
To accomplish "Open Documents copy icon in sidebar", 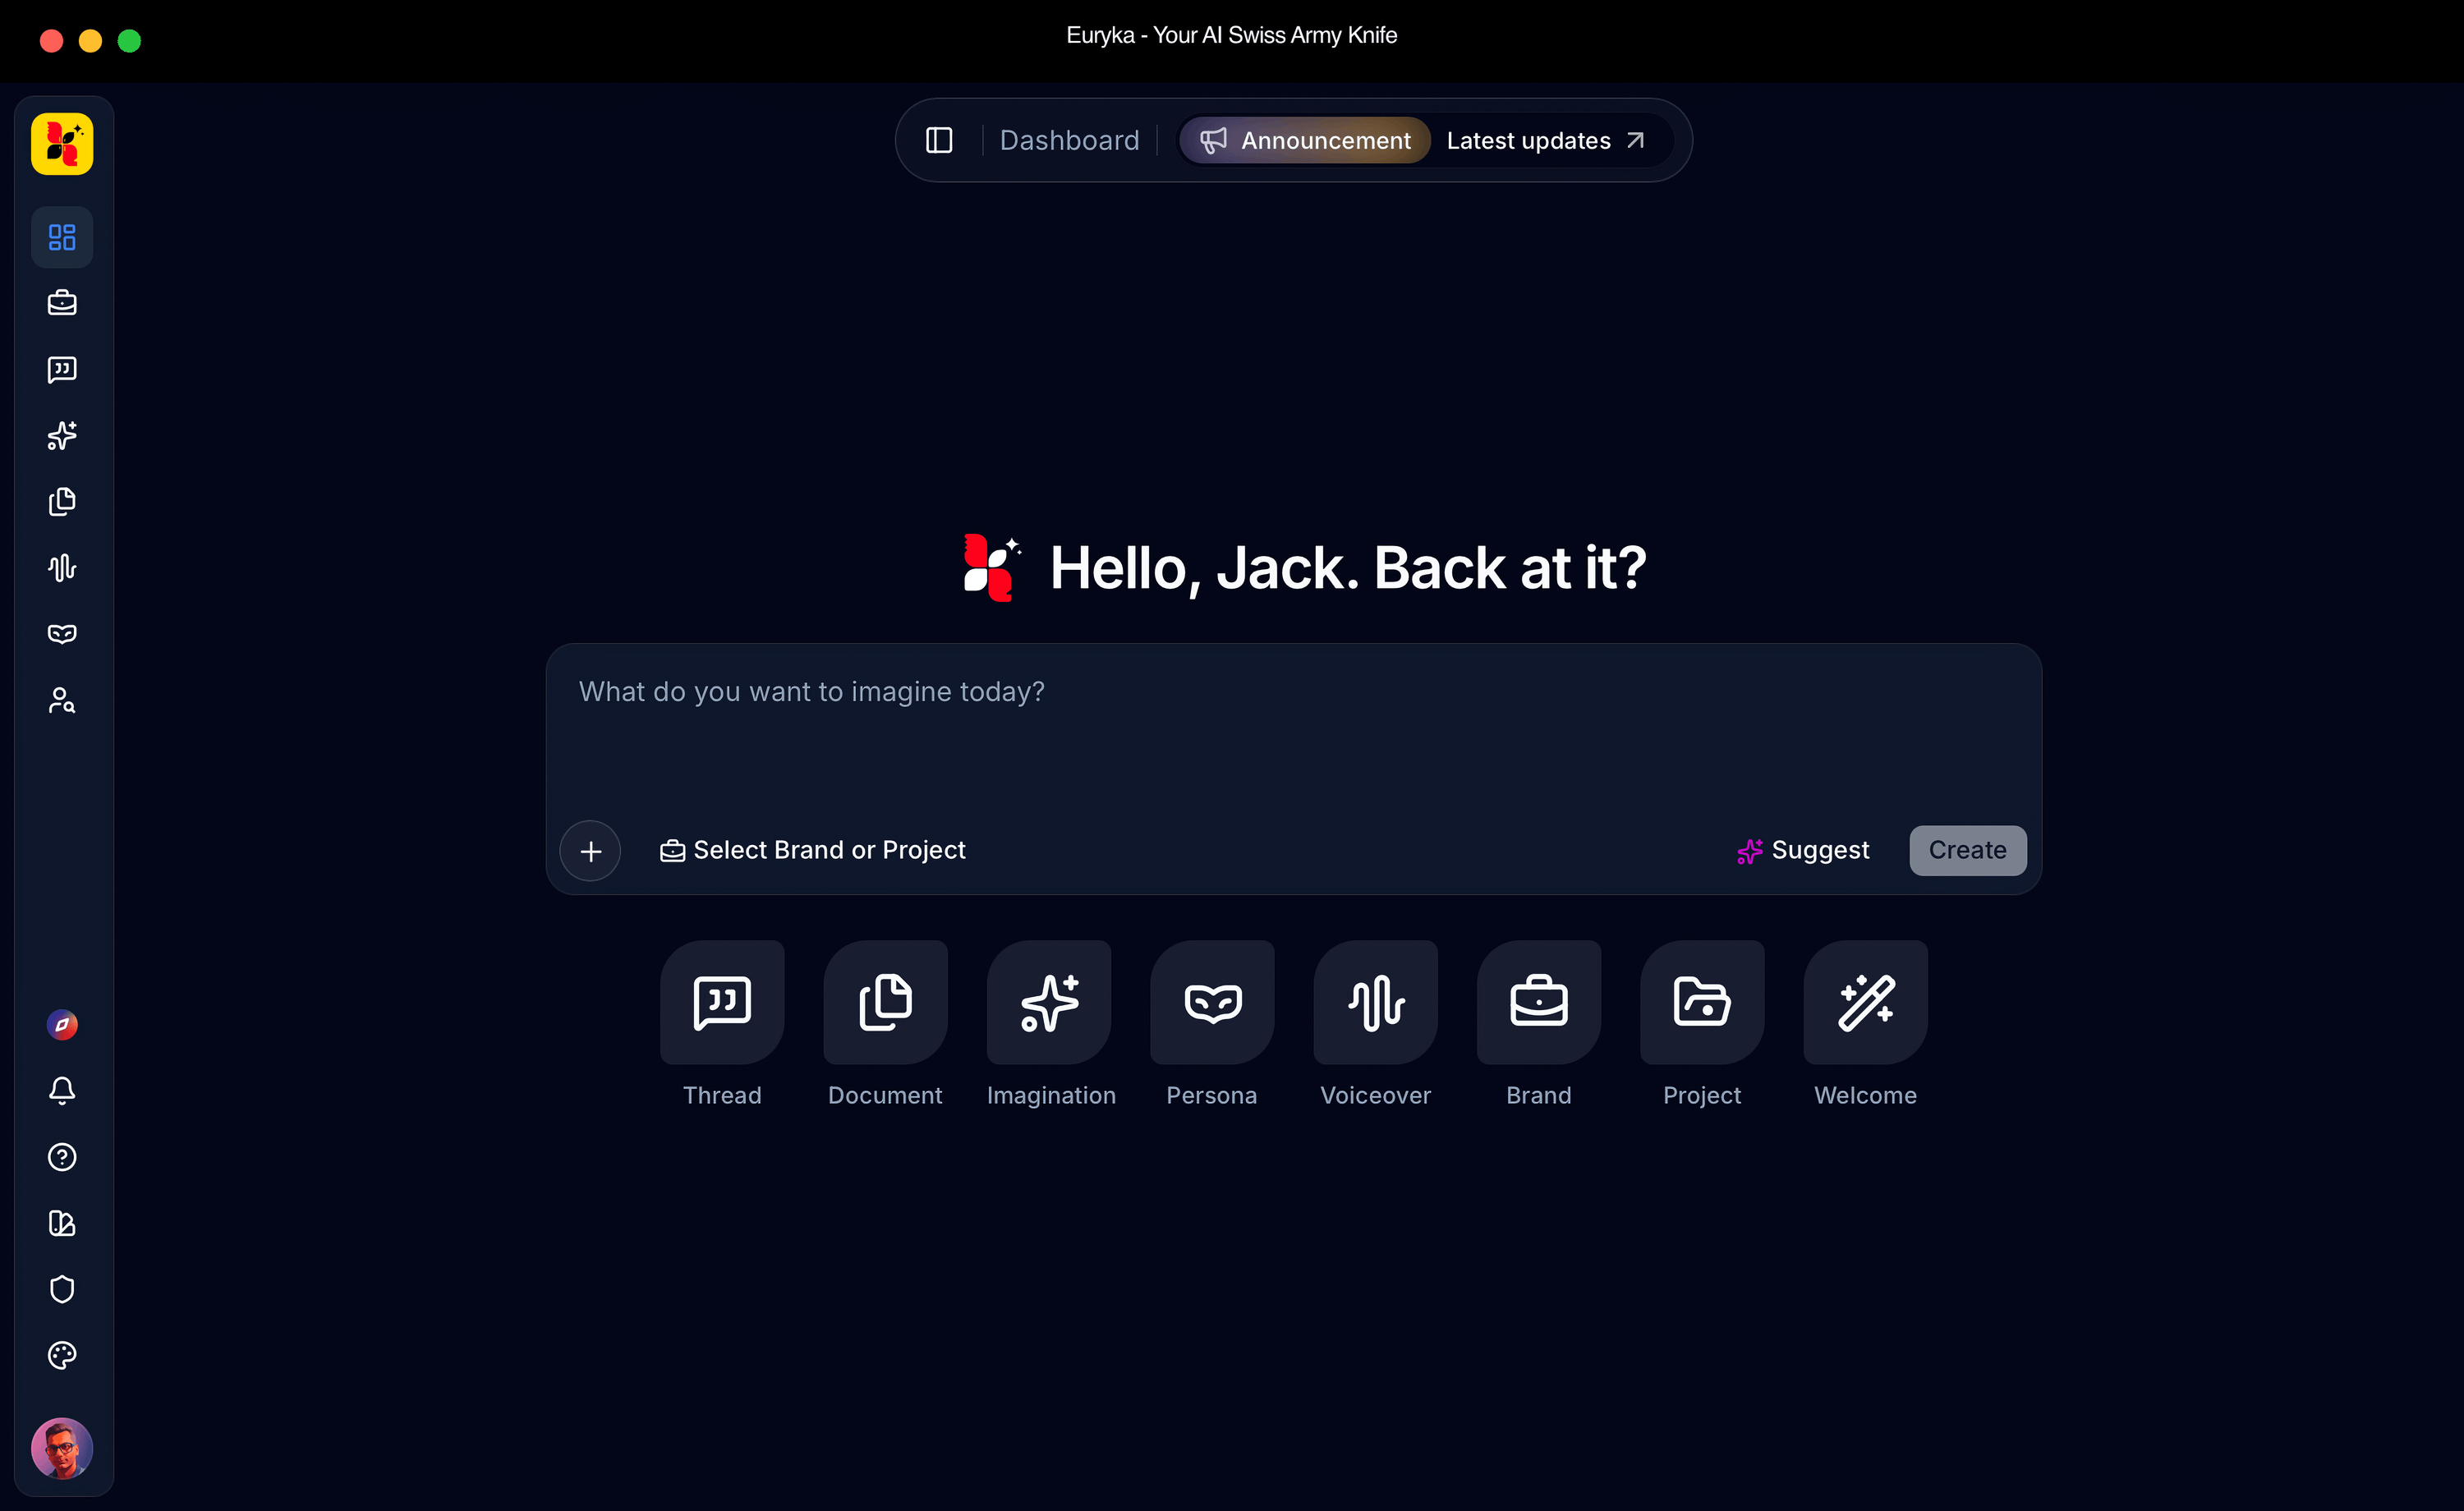I will click(62, 502).
